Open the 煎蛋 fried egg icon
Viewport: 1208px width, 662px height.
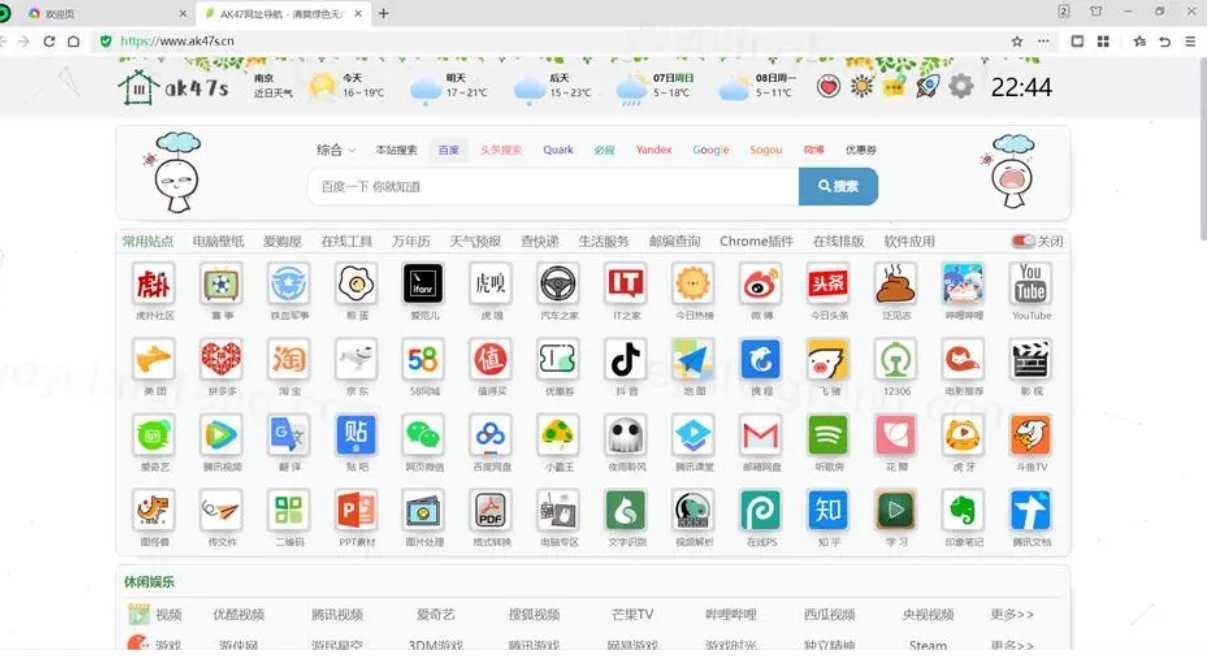coord(356,284)
